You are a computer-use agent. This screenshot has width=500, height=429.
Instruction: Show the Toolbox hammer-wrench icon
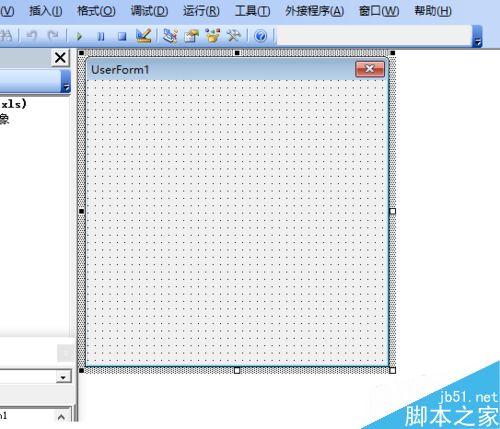click(234, 35)
